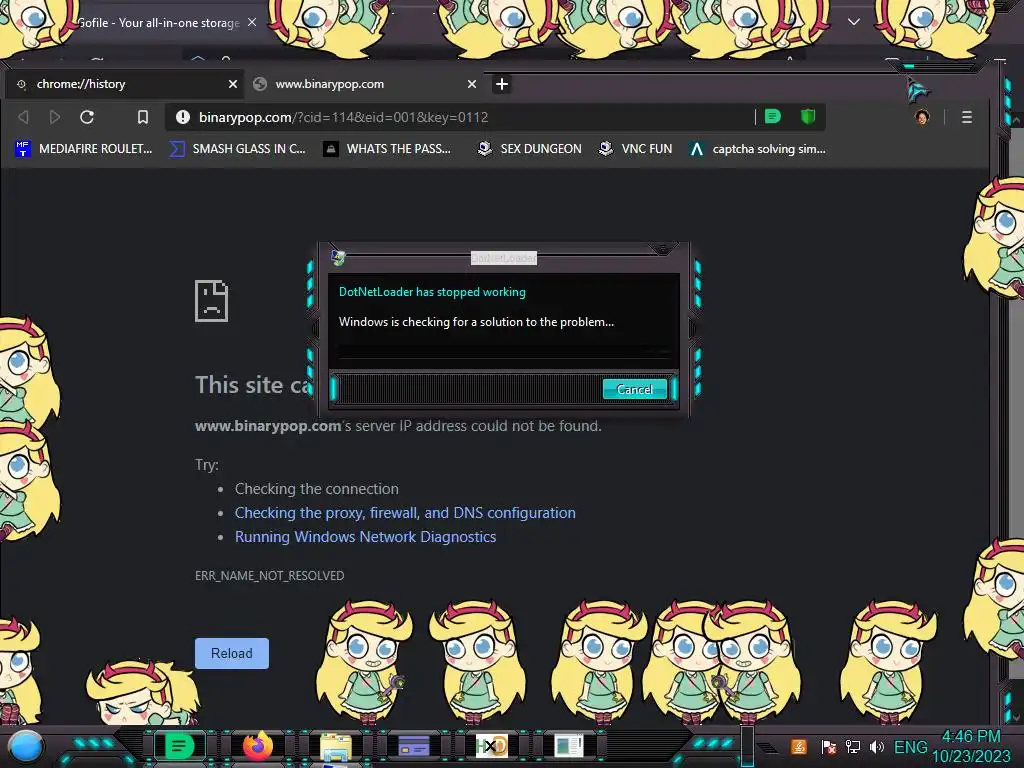Cancel the DotNetLoader error dialog
This screenshot has width=1024, height=768.
point(634,389)
